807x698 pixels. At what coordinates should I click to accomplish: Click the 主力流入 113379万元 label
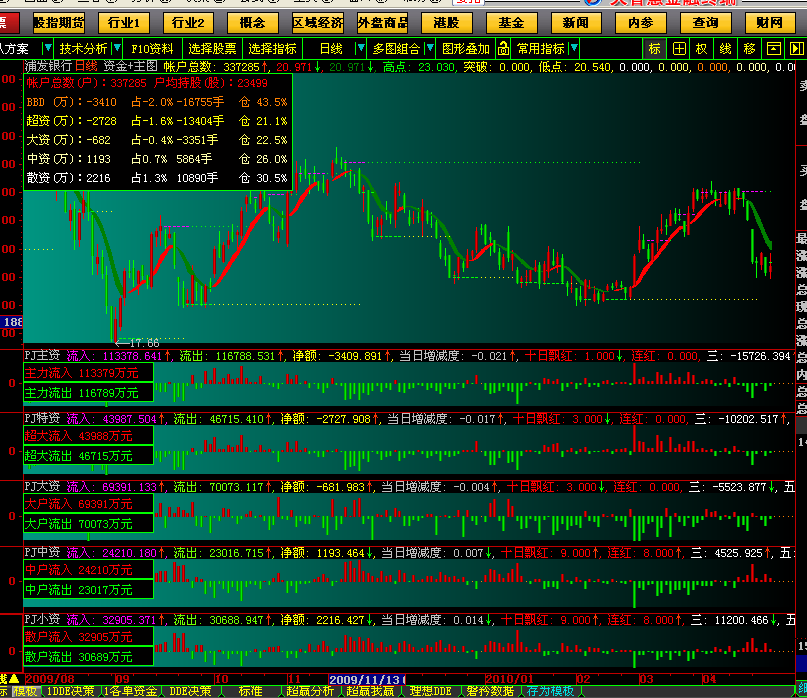pos(89,373)
